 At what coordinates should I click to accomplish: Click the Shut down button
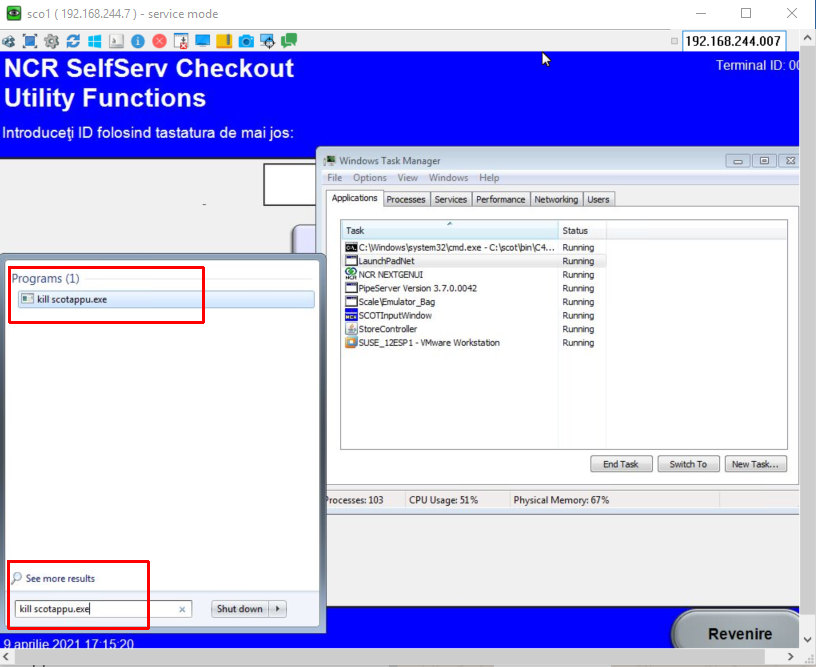pos(239,609)
